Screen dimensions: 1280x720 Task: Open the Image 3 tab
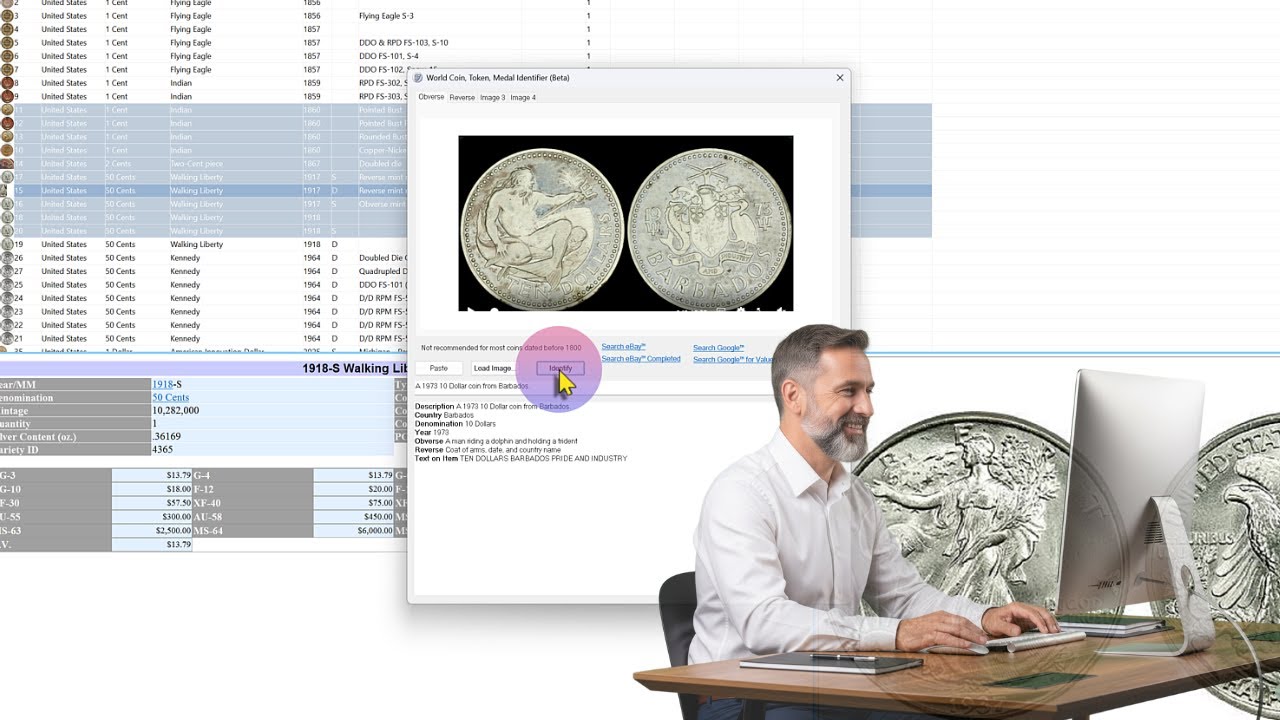coord(492,97)
